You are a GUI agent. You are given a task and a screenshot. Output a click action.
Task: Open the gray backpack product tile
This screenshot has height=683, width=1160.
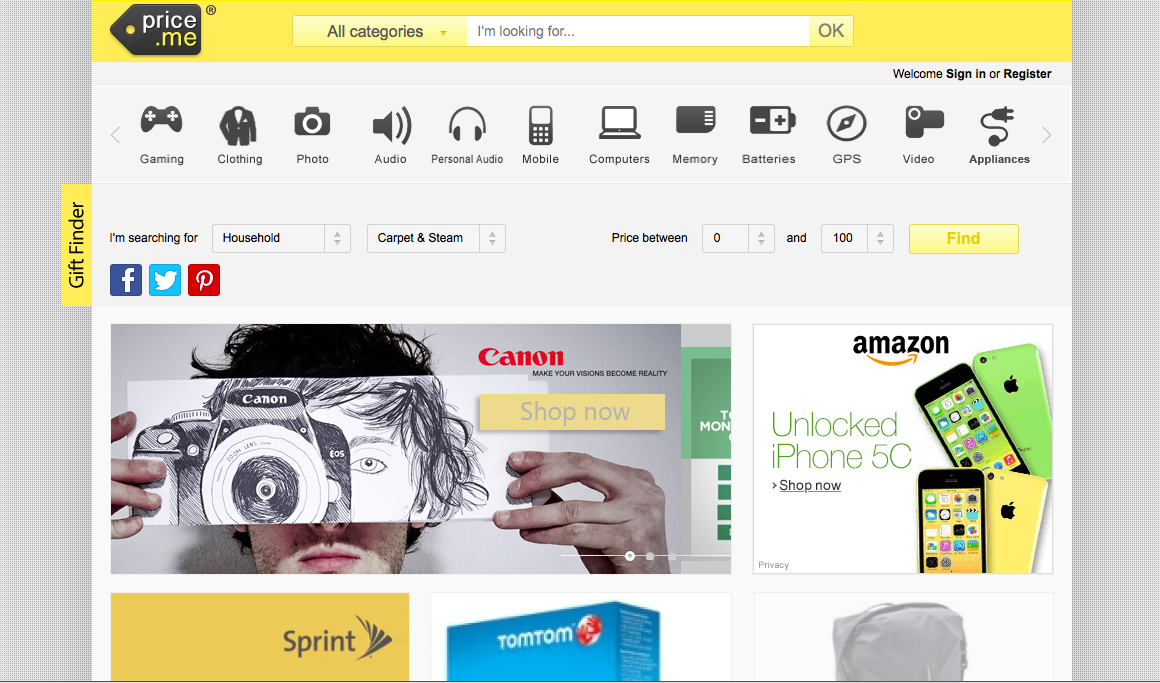903,637
